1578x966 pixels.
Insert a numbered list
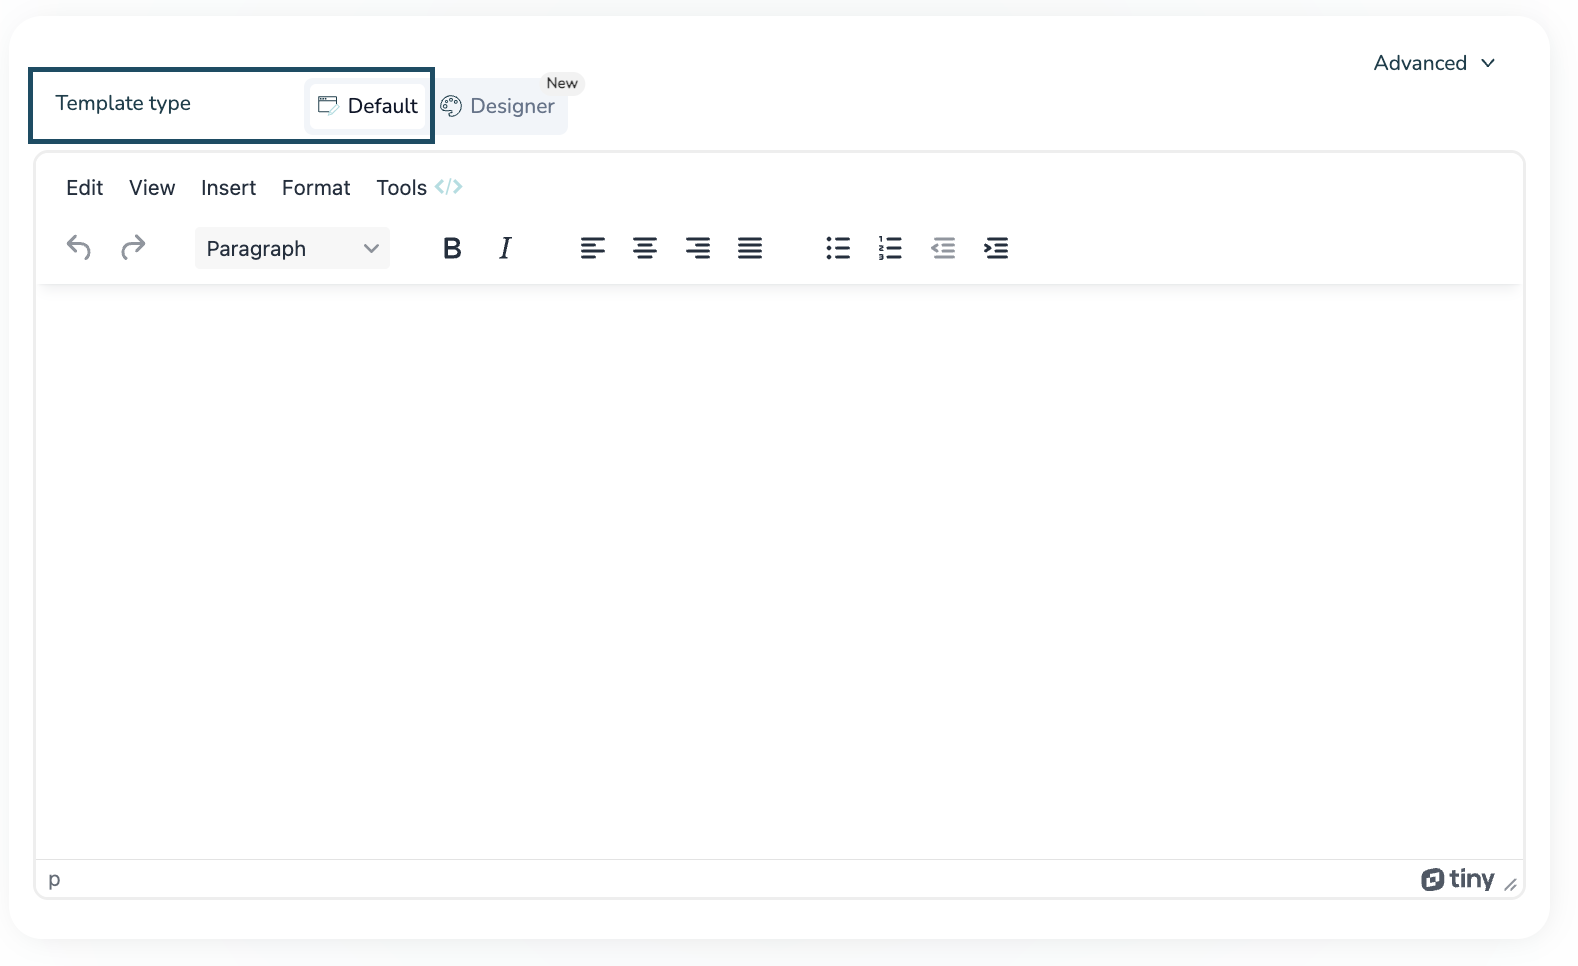tap(890, 248)
